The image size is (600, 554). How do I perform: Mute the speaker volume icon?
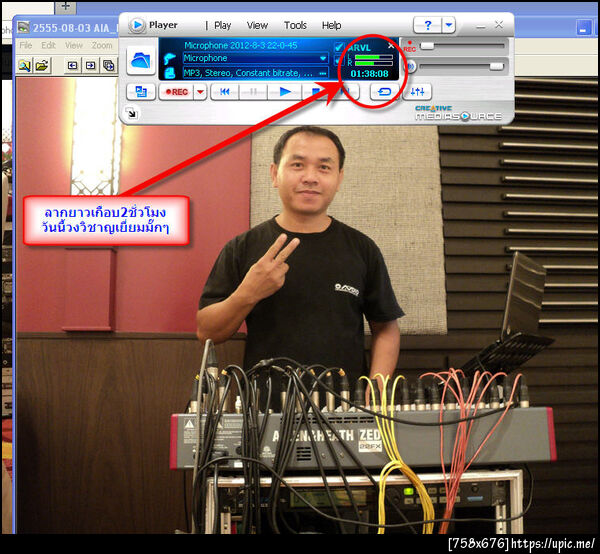pyautogui.click(x=411, y=67)
